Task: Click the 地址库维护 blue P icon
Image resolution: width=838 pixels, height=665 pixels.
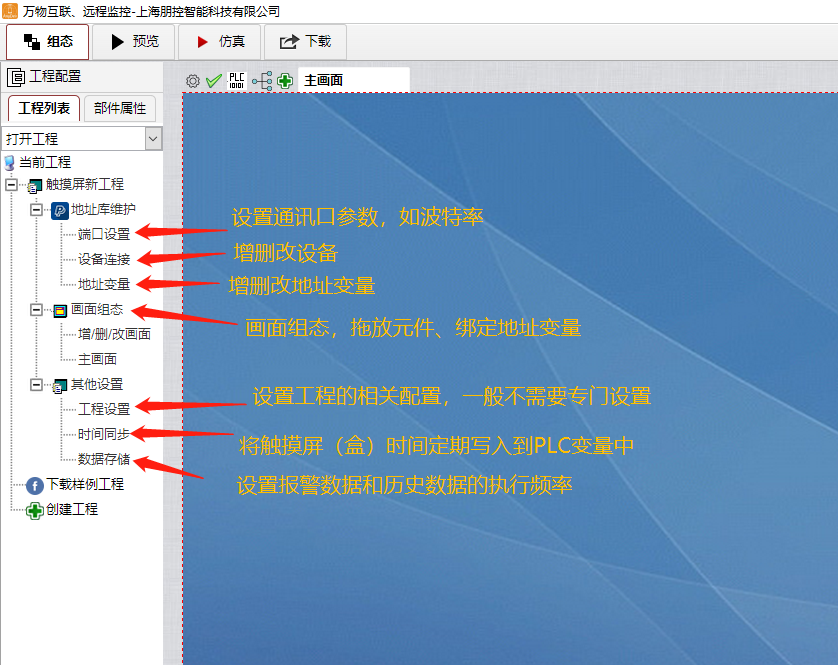Action: tap(59, 210)
